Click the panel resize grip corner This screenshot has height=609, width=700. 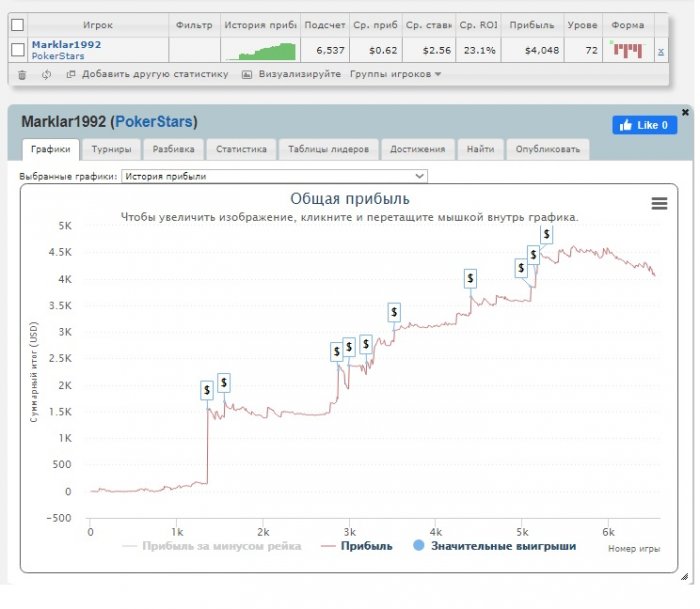684,576
